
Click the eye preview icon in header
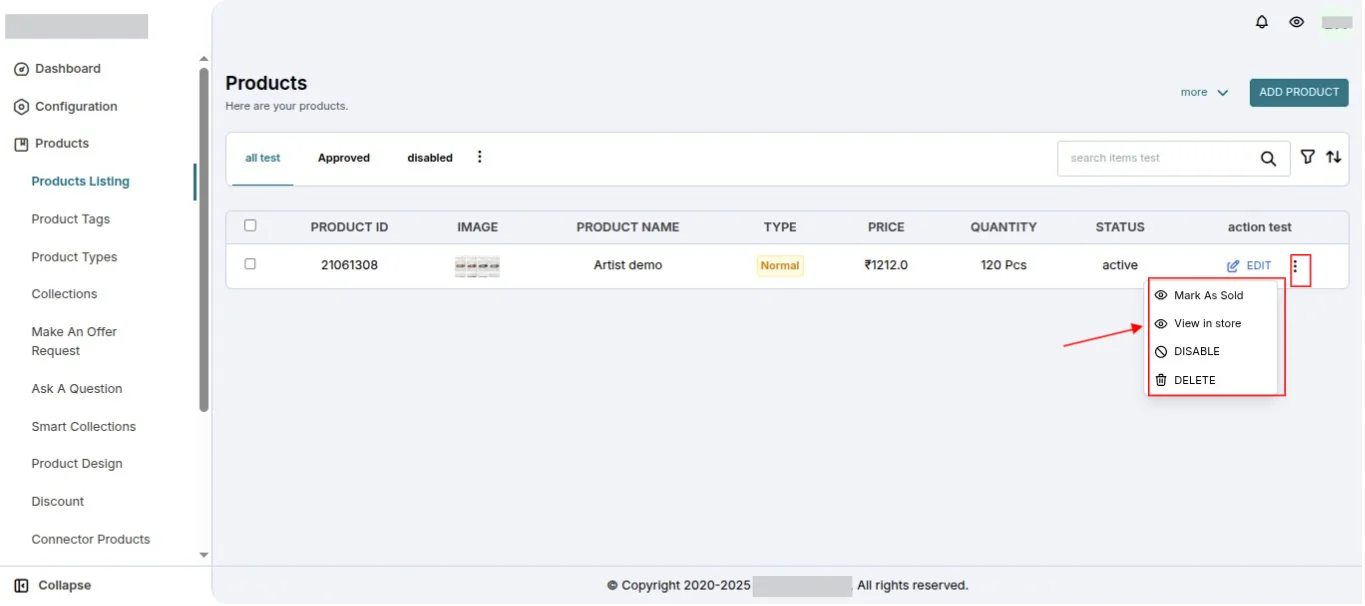pyautogui.click(x=1296, y=22)
